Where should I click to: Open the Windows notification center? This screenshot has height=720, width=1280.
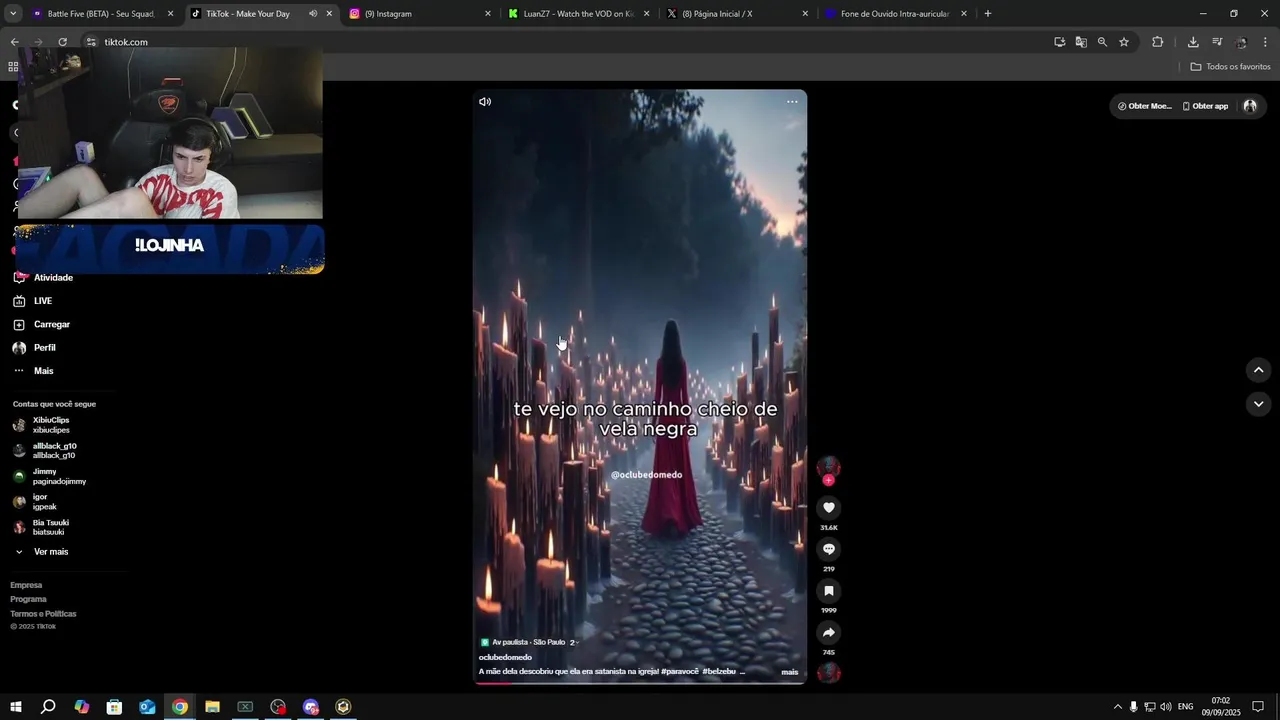pyautogui.click(x=1258, y=707)
